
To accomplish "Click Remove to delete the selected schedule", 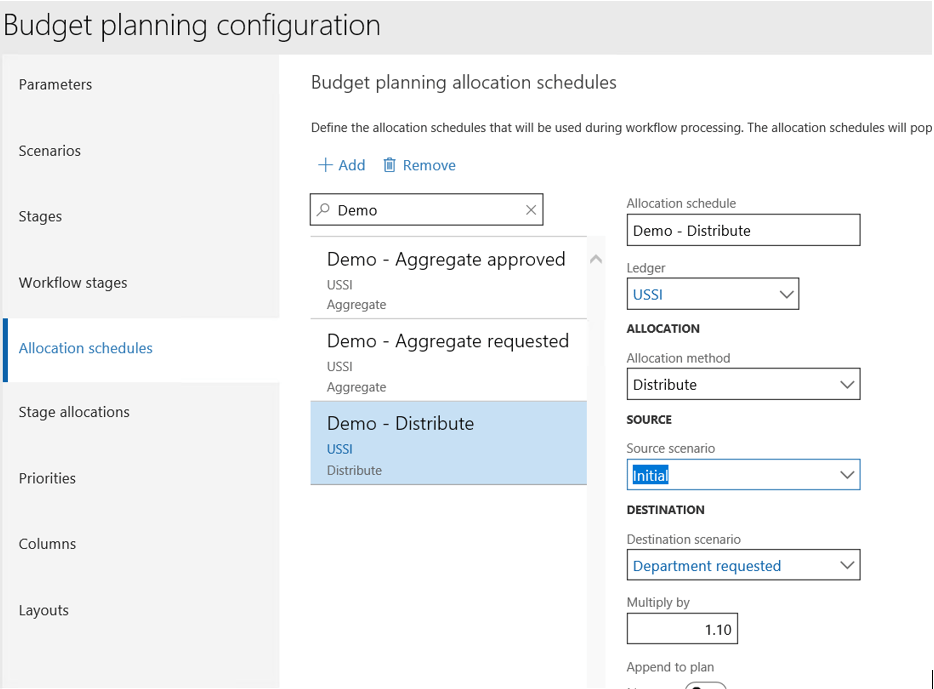I will tap(428, 164).
